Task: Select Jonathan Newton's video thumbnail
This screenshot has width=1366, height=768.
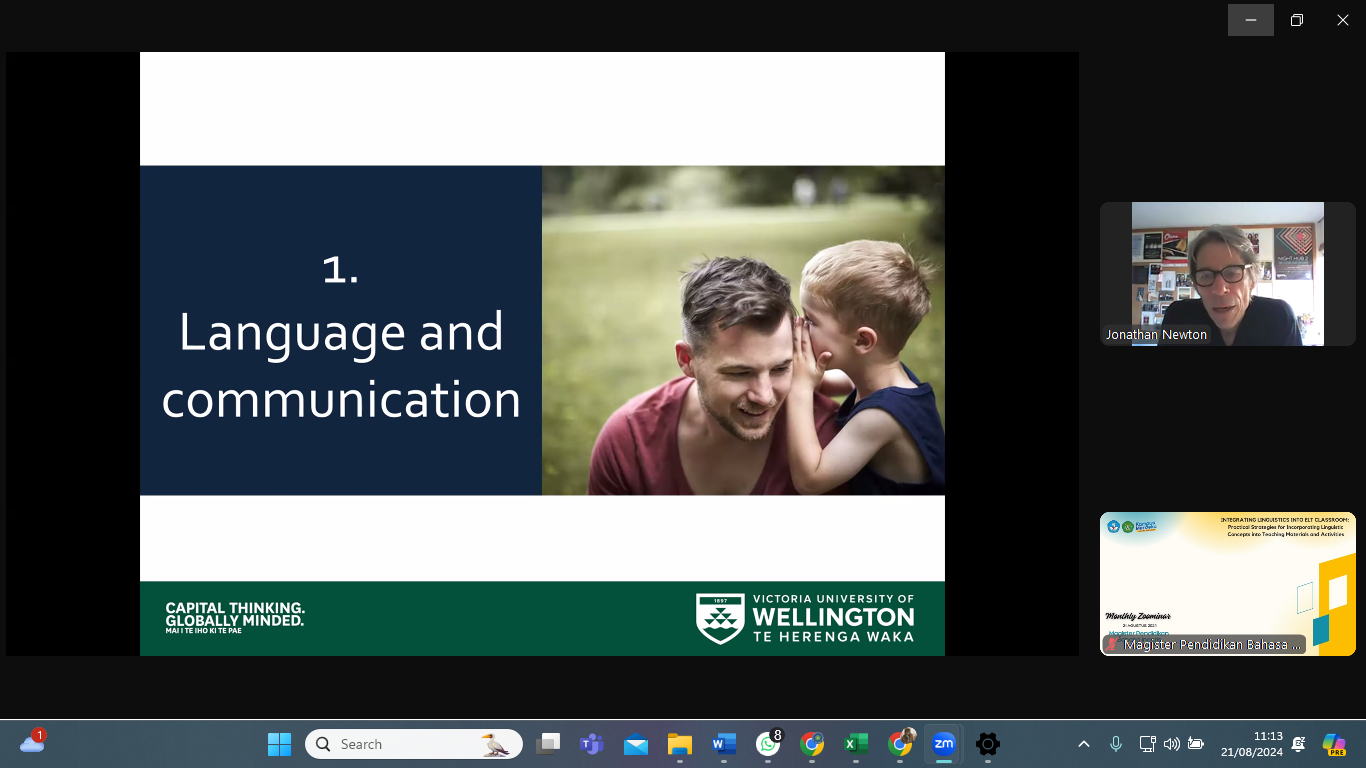Action: click(1227, 274)
